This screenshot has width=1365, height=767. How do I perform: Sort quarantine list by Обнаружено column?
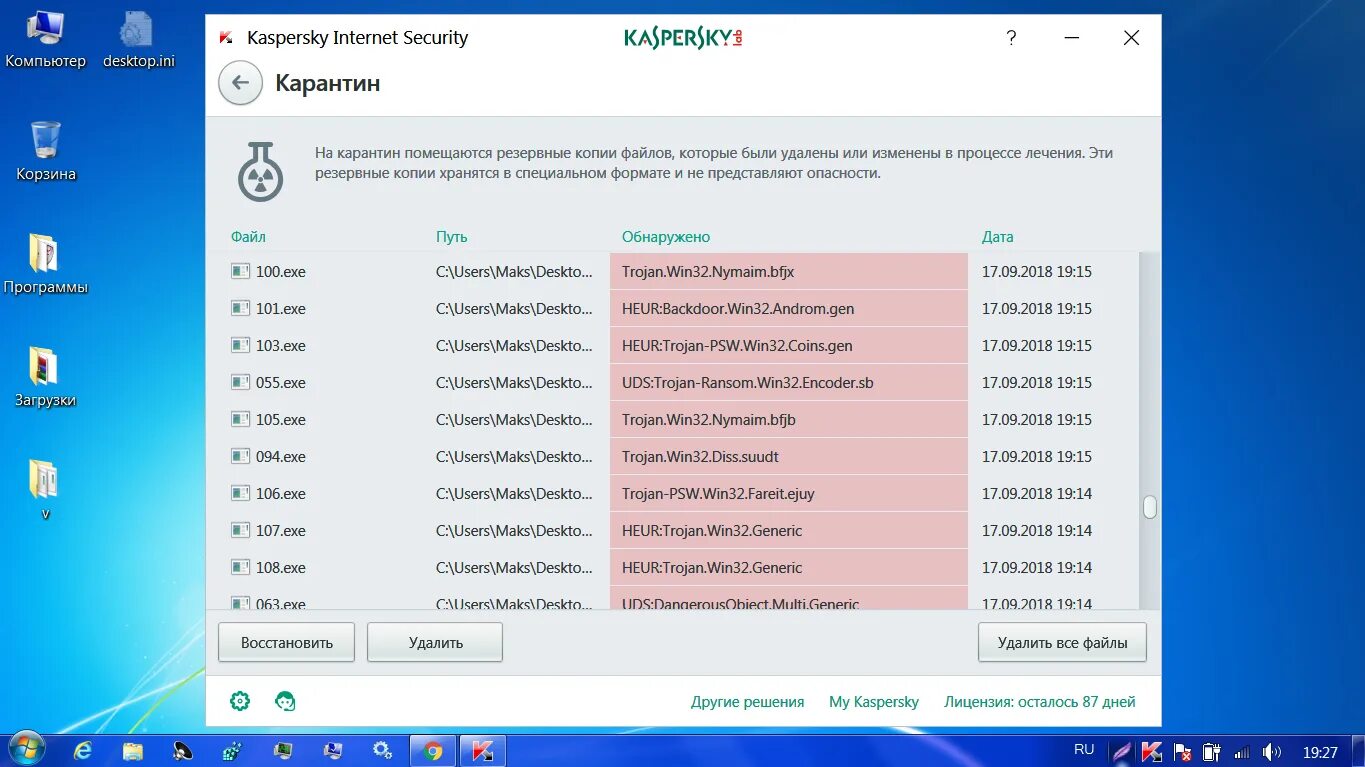[x=666, y=237]
